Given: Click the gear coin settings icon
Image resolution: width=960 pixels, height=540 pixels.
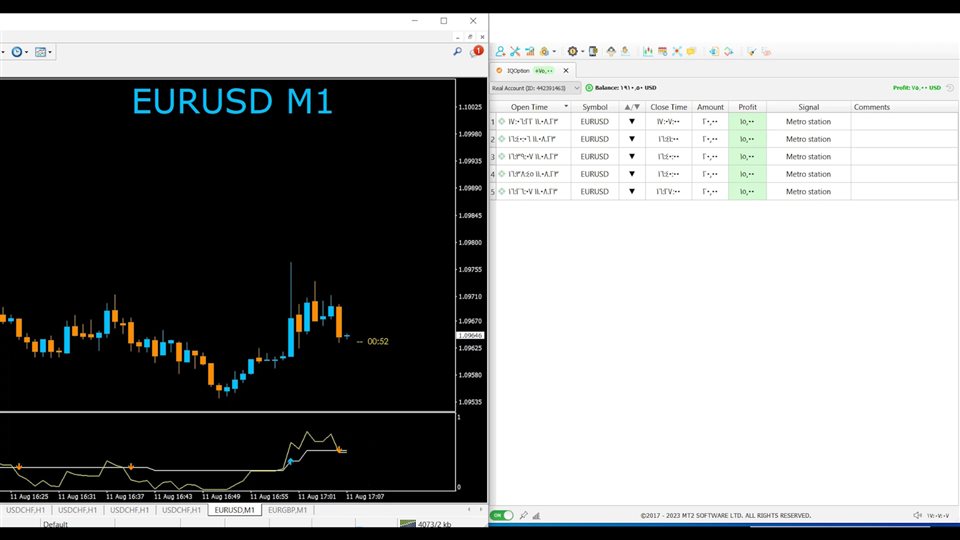Looking at the screenshot, I should 572,51.
